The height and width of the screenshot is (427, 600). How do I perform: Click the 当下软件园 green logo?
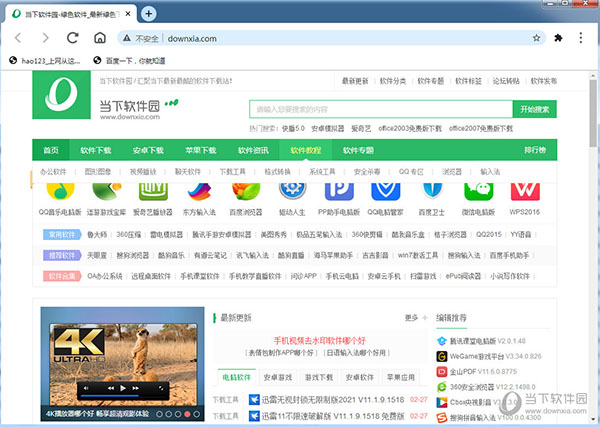[62, 95]
